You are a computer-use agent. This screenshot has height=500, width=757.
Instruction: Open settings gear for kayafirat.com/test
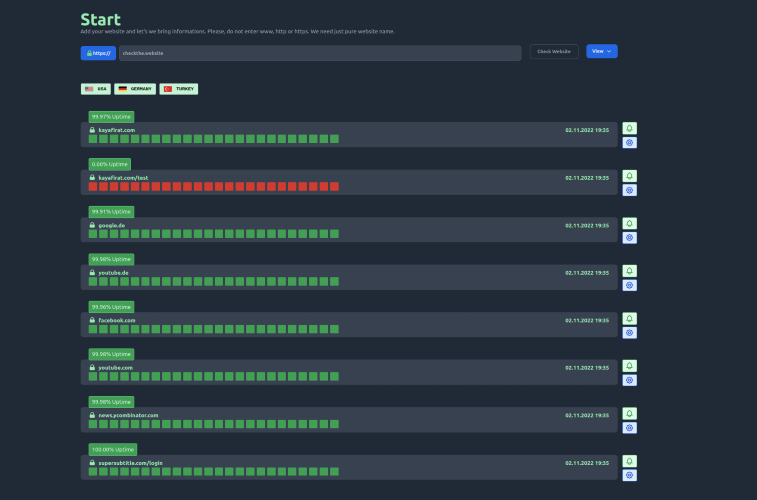[629, 190]
